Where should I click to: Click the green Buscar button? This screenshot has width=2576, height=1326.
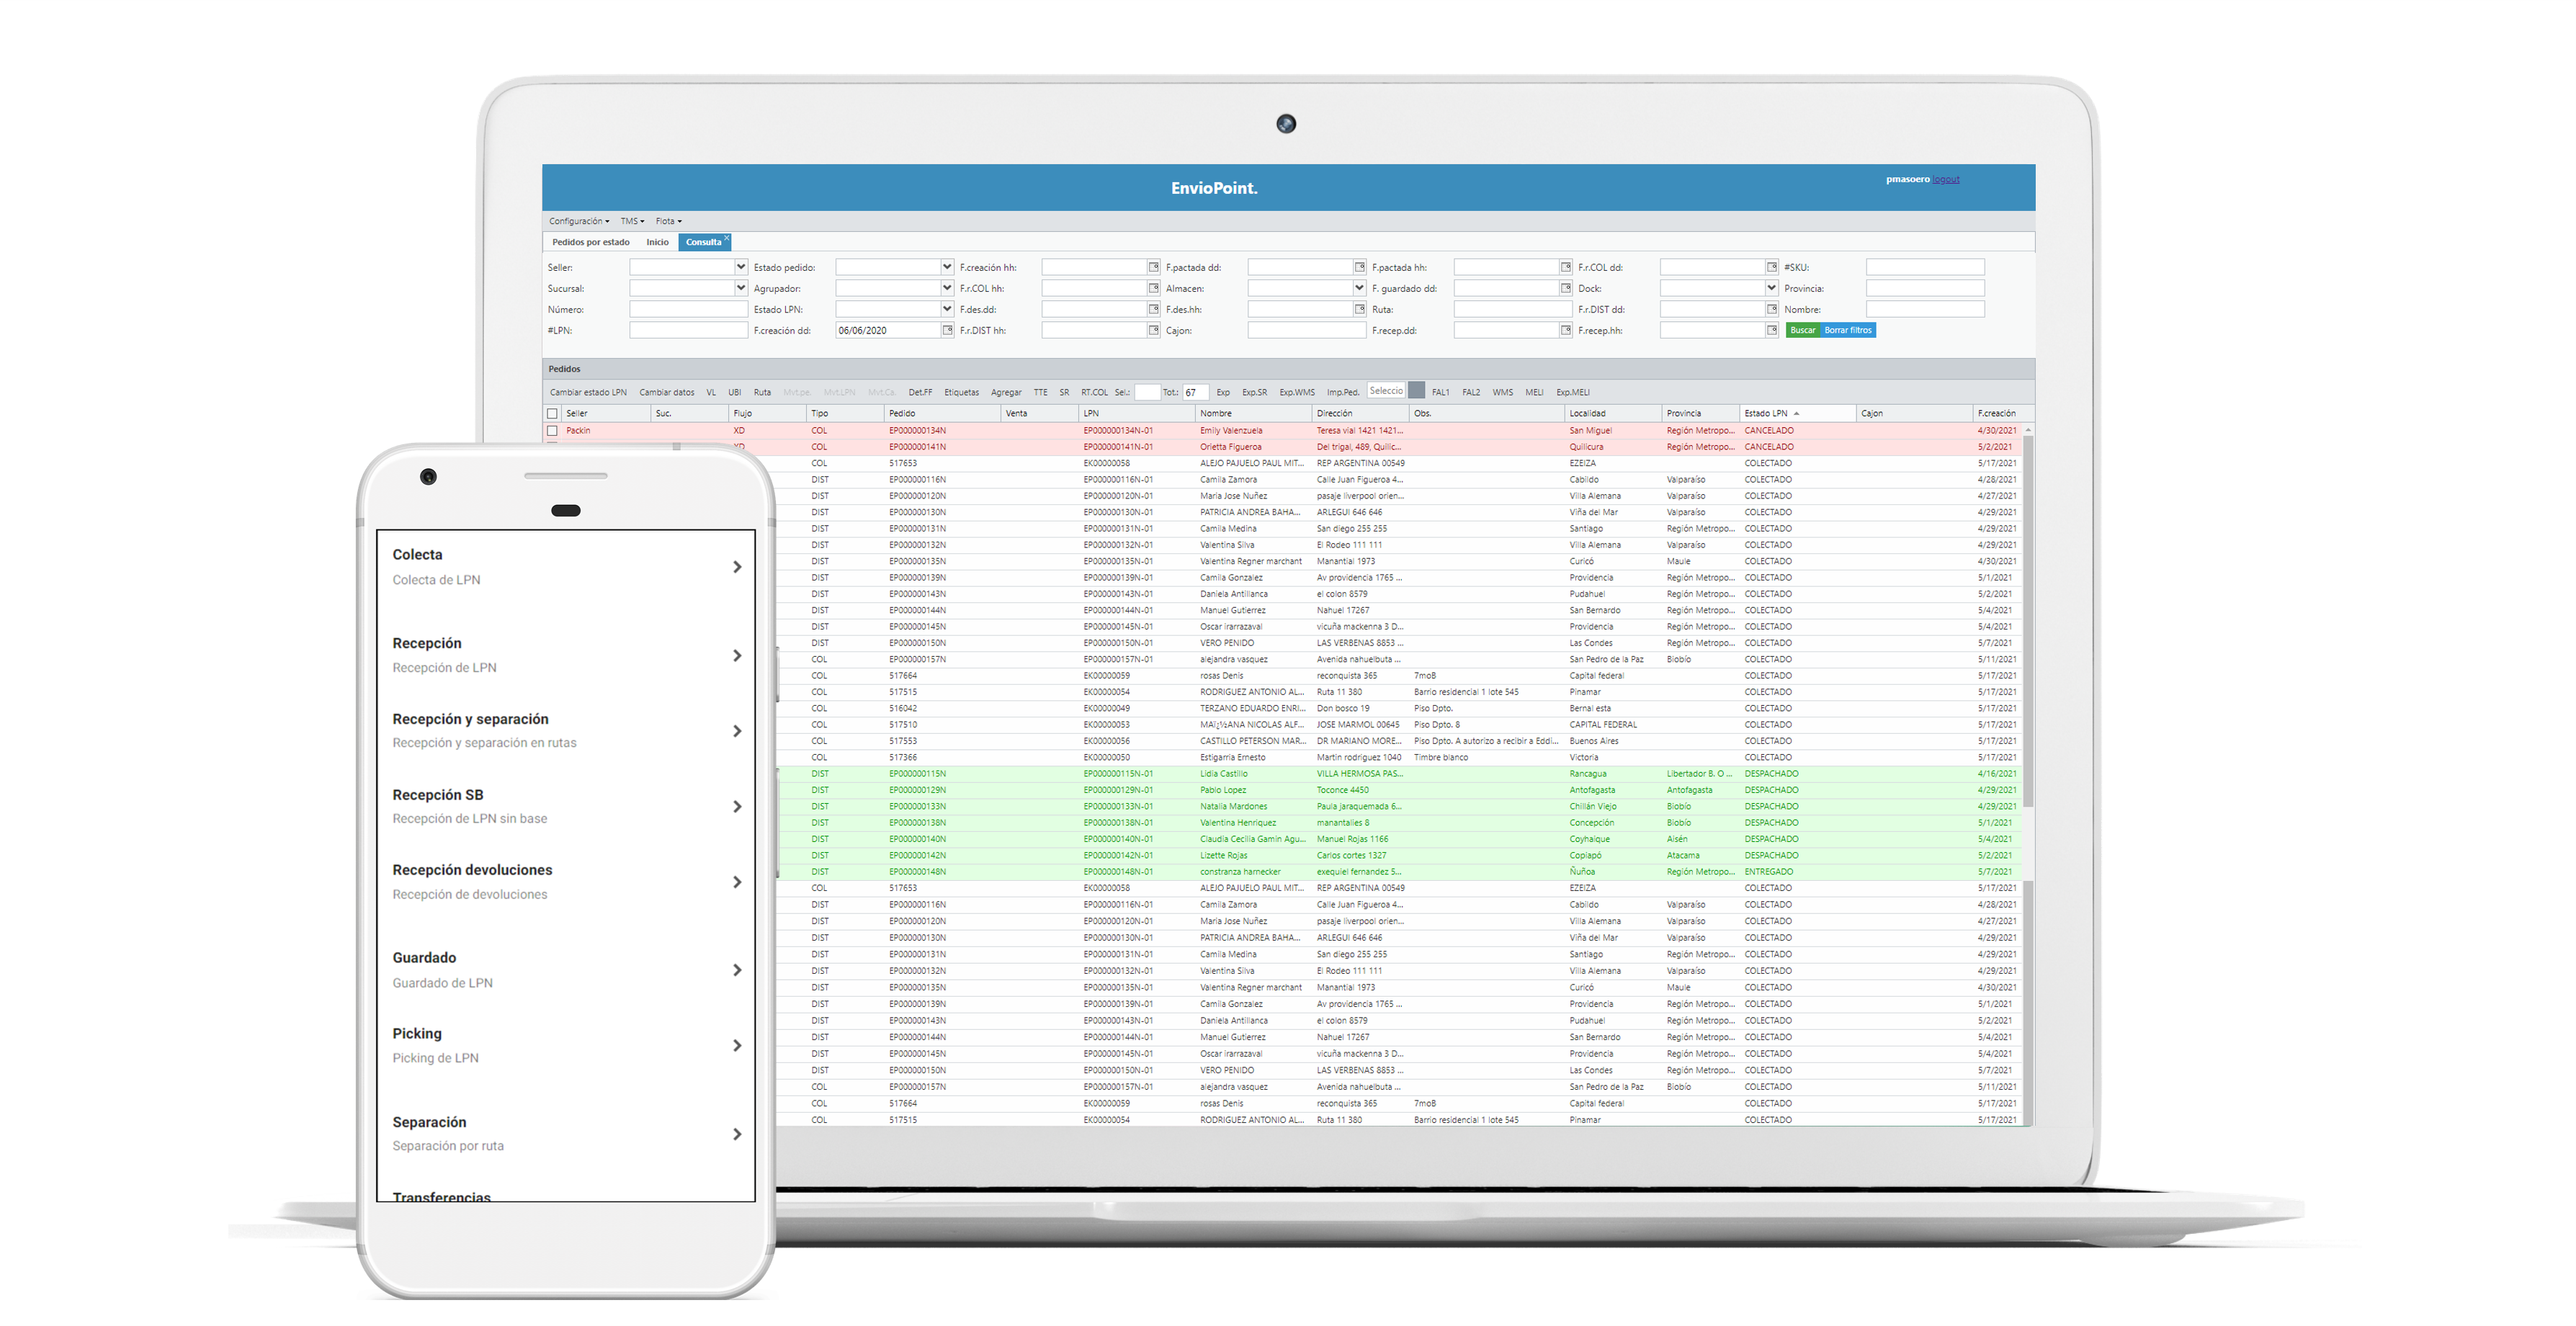1802,330
